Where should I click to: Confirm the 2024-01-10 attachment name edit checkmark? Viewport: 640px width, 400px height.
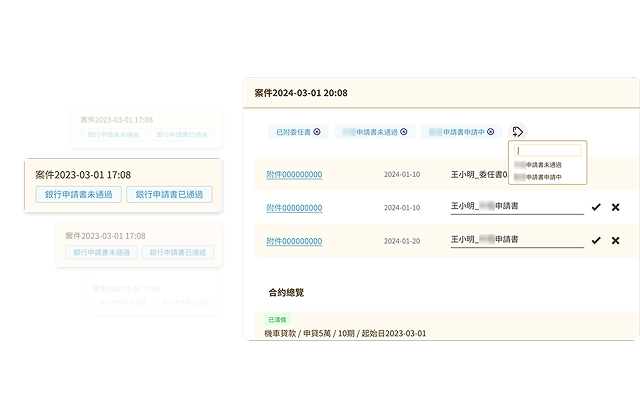tap(596, 207)
